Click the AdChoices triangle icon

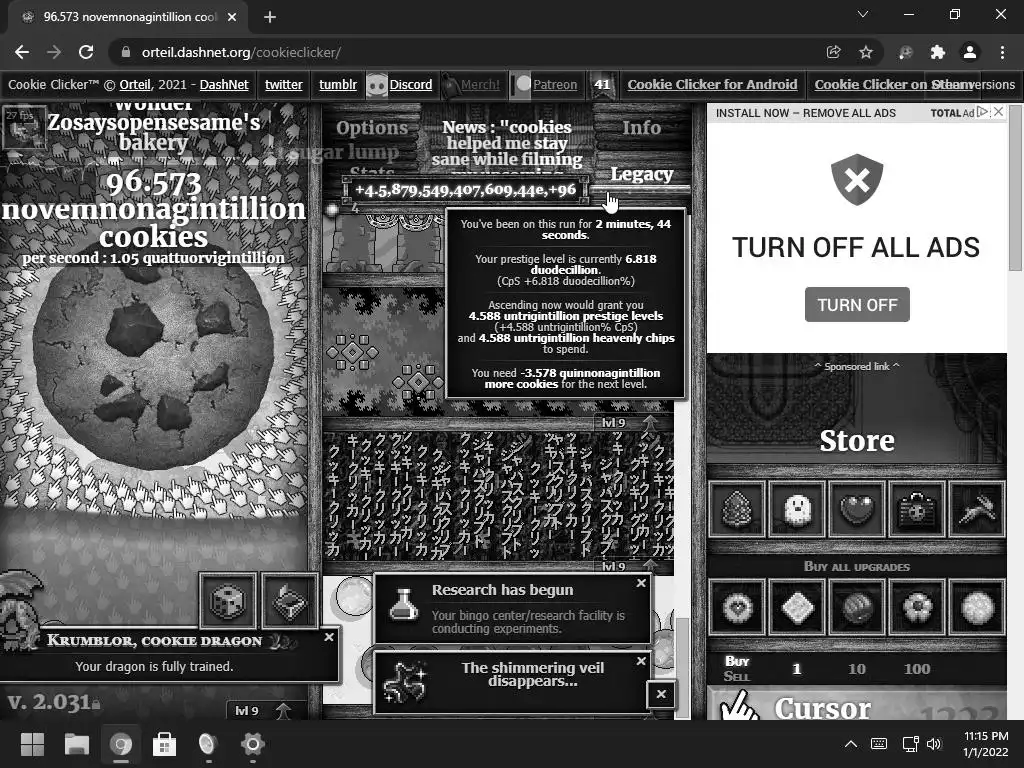tap(983, 112)
